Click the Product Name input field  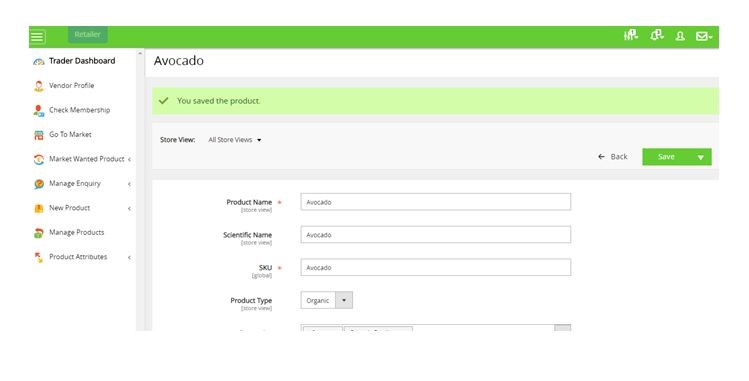[436, 202]
